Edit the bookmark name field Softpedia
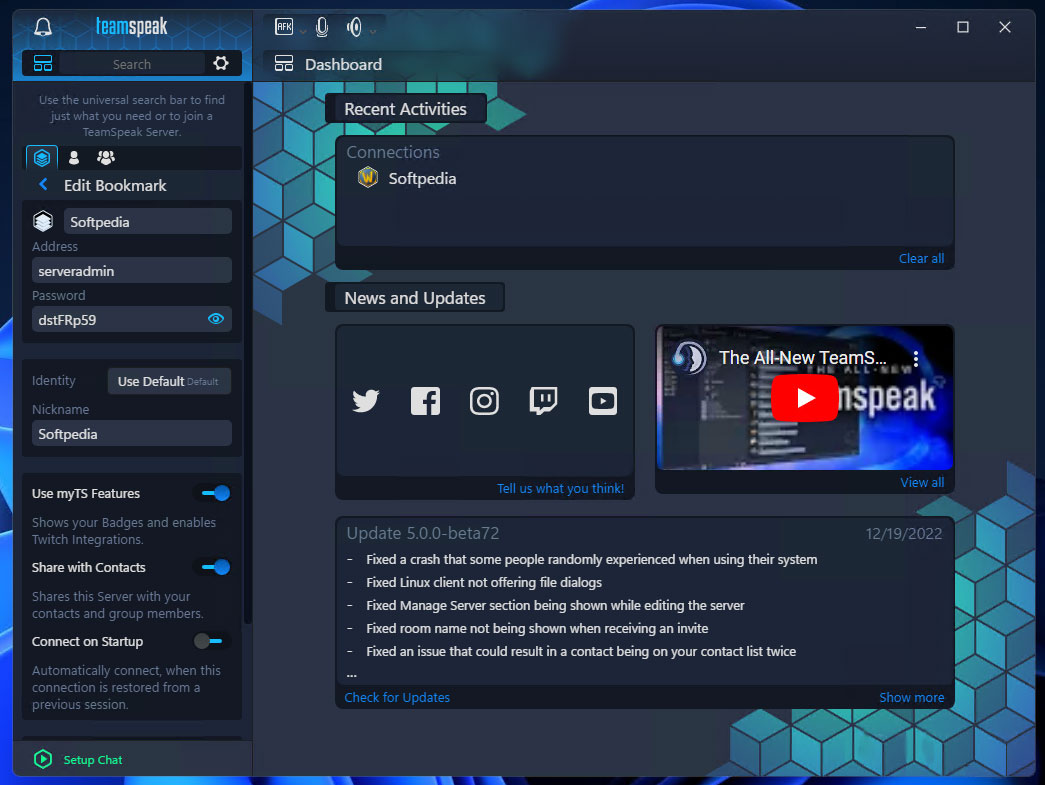Viewport: 1045px width, 785px height. (x=148, y=221)
